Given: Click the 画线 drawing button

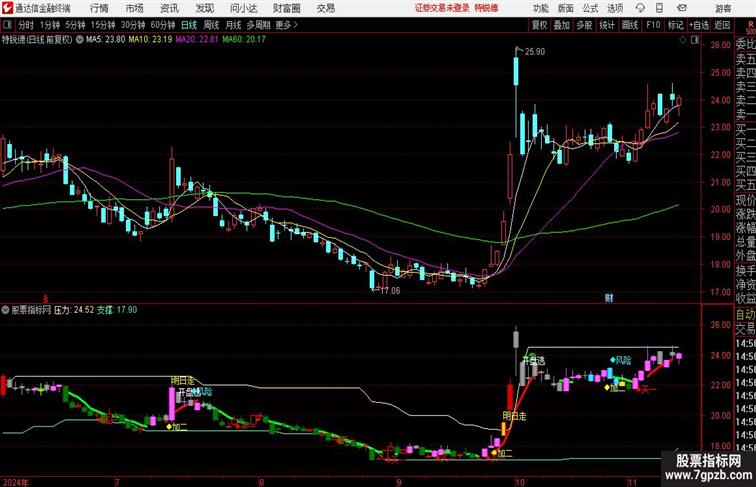Looking at the screenshot, I should (630, 25).
